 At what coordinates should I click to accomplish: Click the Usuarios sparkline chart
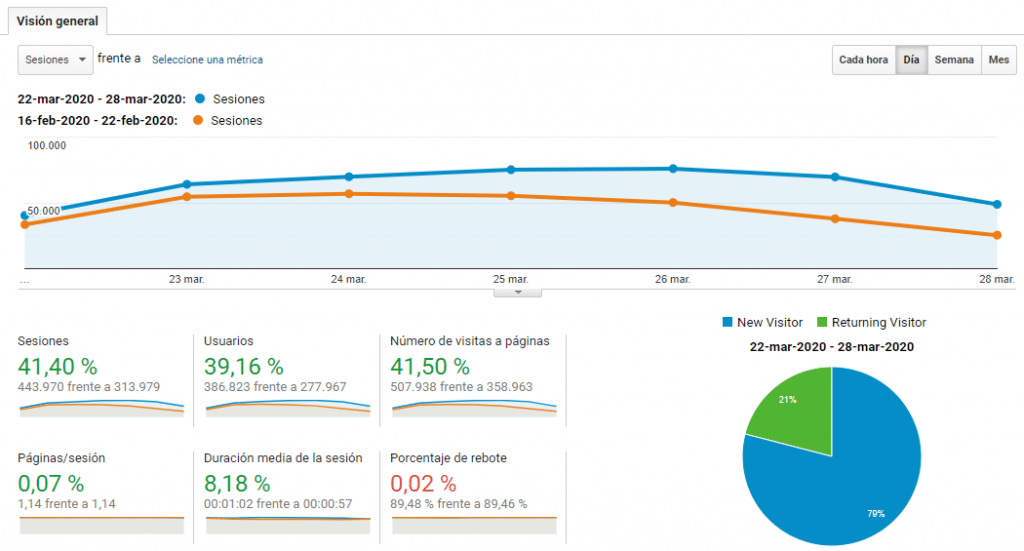coord(288,409)
